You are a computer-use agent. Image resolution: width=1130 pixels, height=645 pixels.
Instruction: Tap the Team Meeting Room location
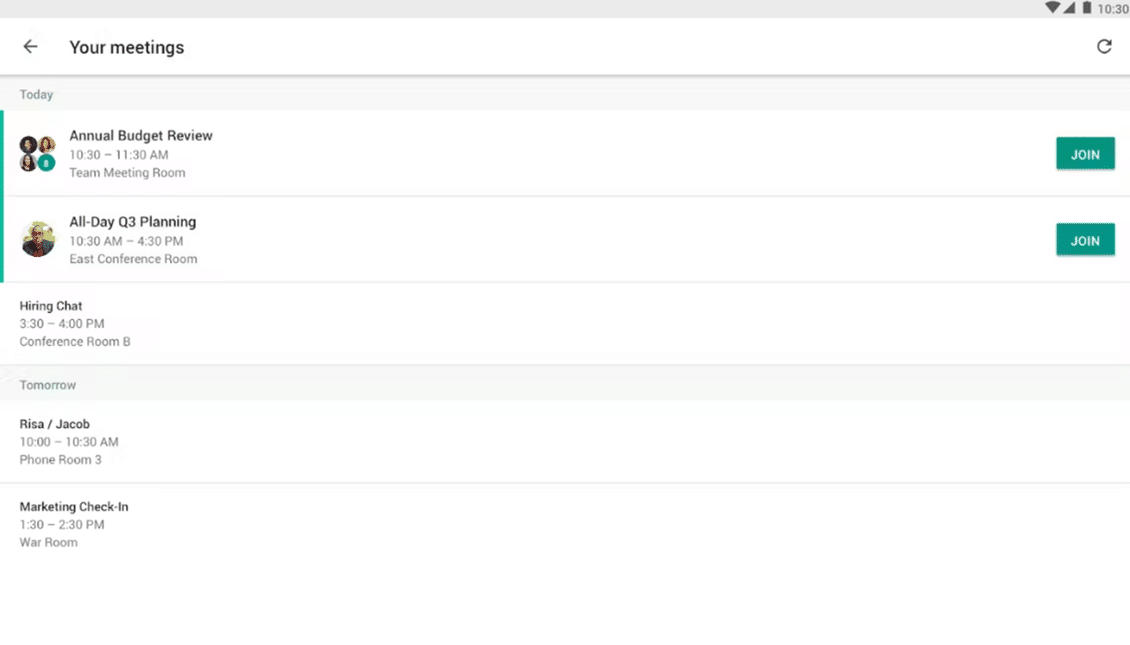click(x=127, y=173)
